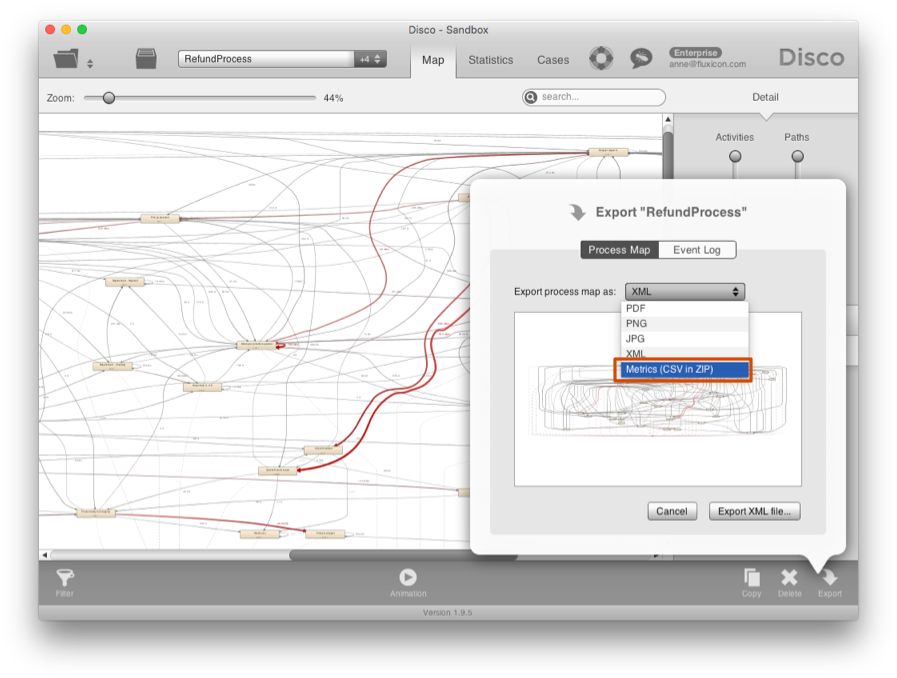Switch to the Map tab
Screen dimensions: 897x678
coord(433,60)
